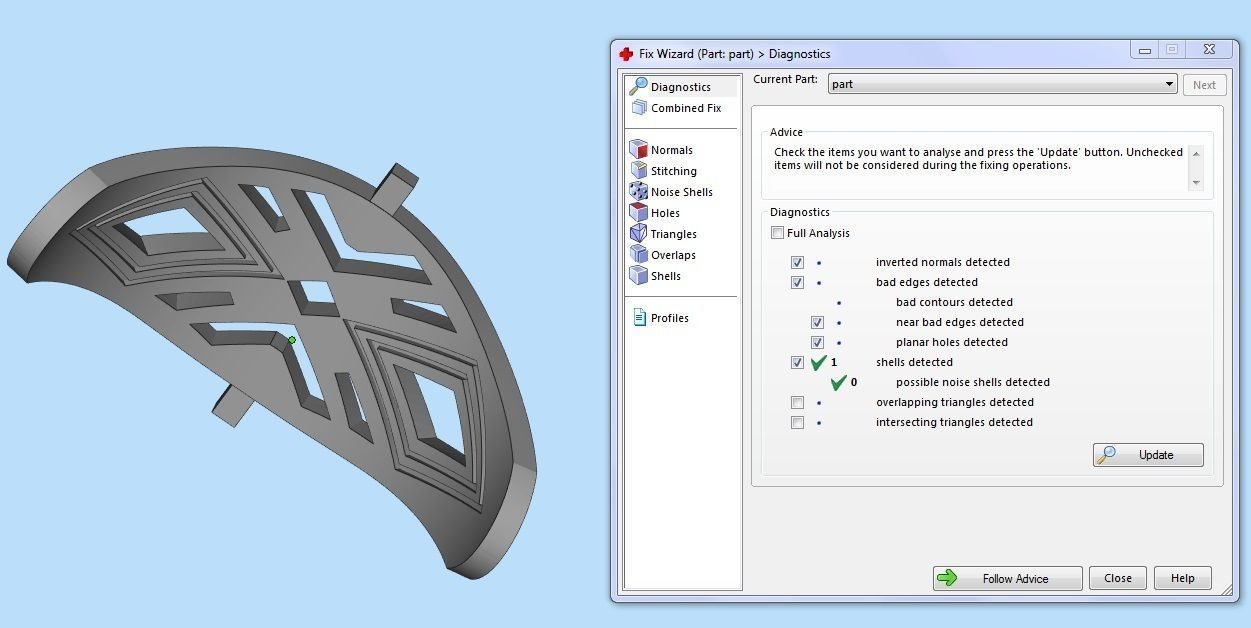
Task: Uncheck bad edges detected checkbox
Action: tap(797, 282)
